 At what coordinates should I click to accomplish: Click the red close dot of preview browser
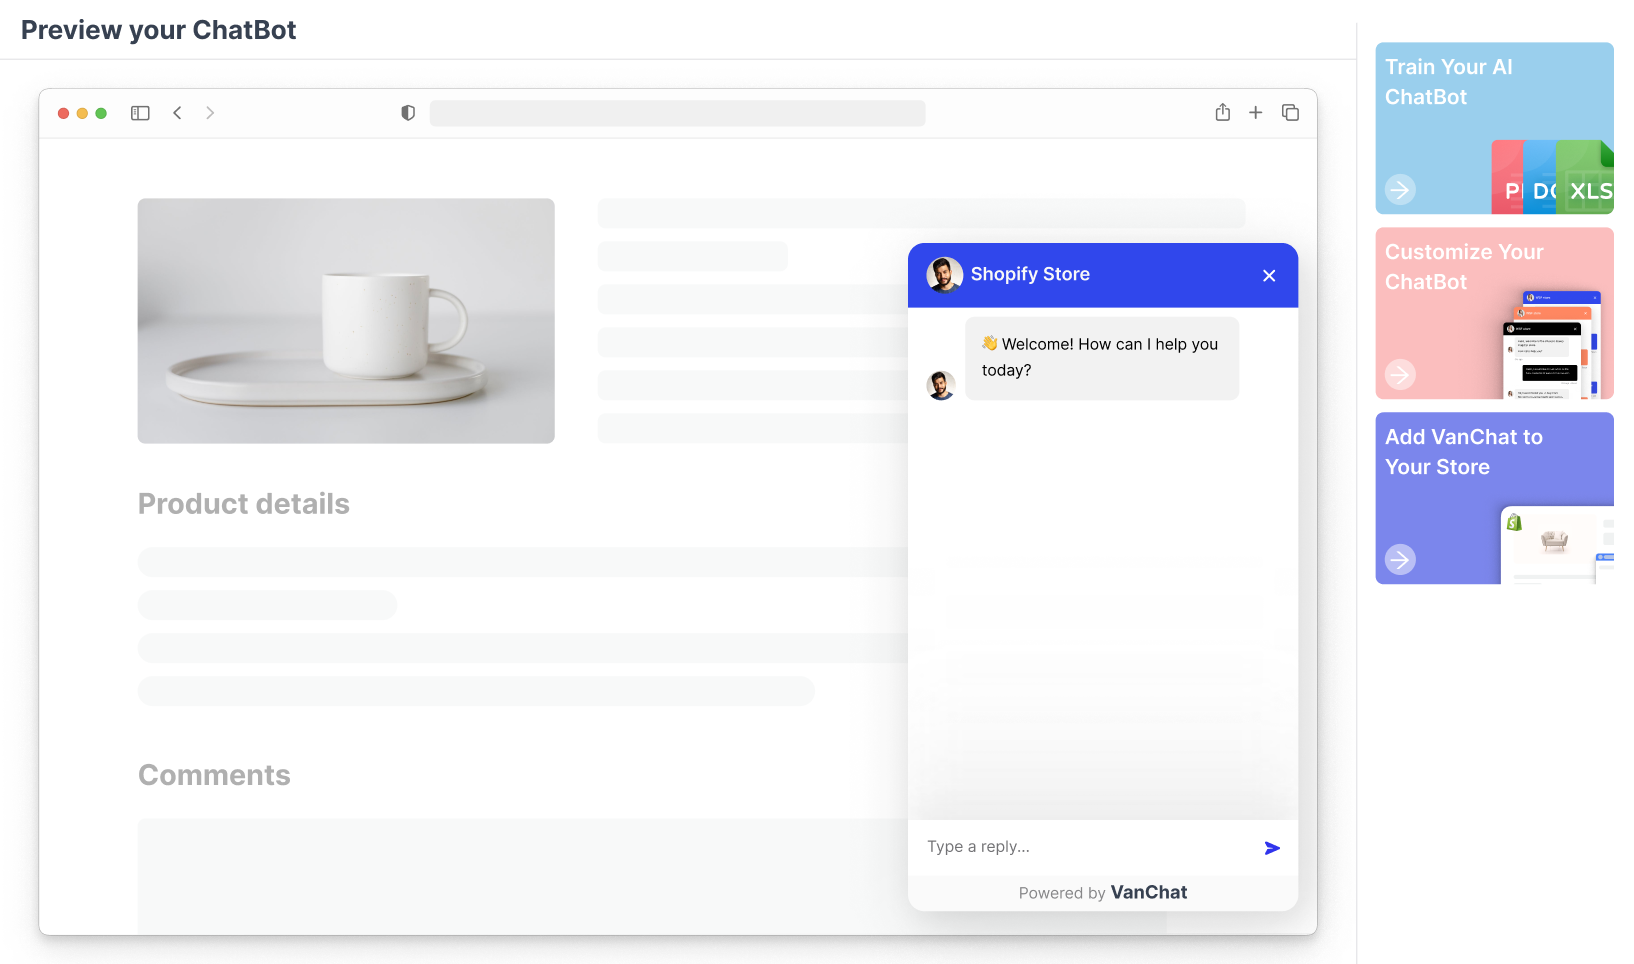pyautogui.click(x=64, y=113)
